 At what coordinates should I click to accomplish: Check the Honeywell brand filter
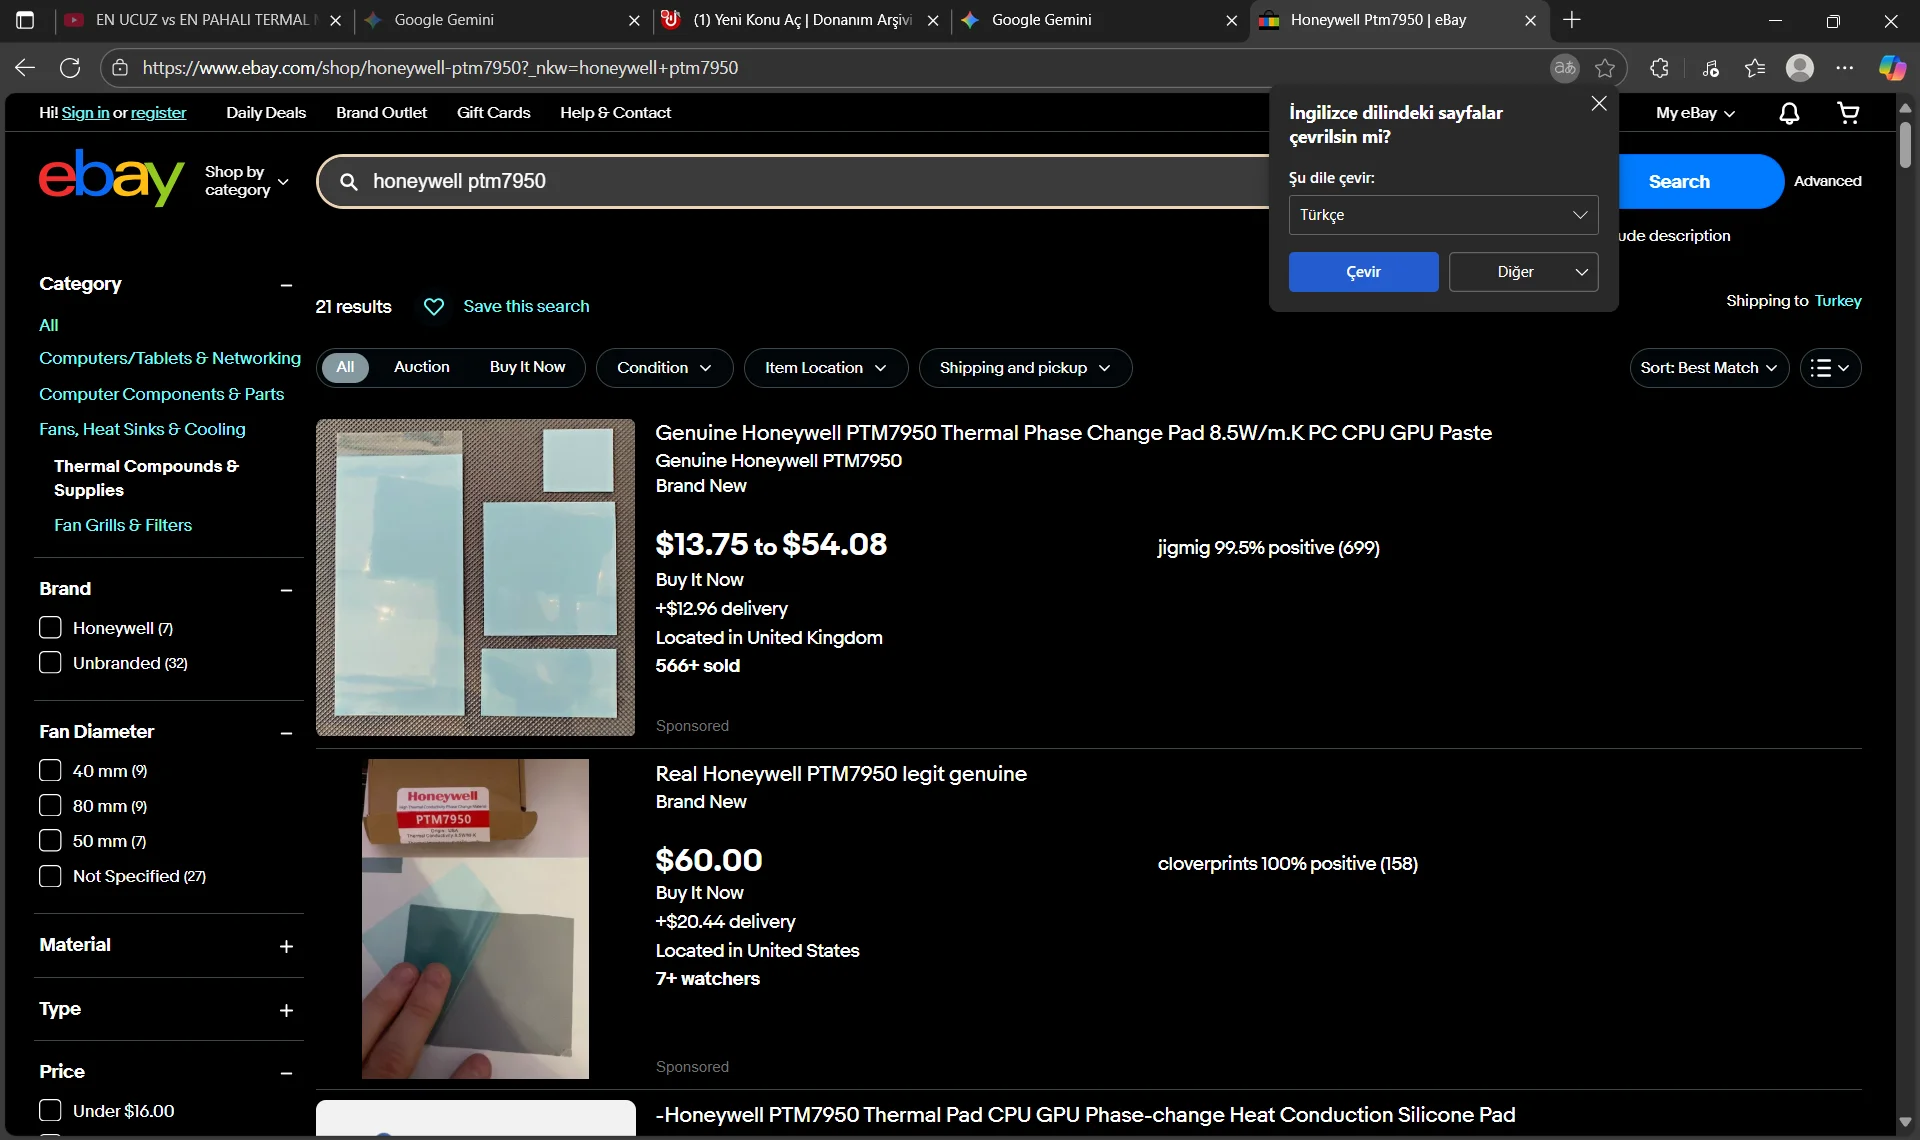(x=50, y=628)
